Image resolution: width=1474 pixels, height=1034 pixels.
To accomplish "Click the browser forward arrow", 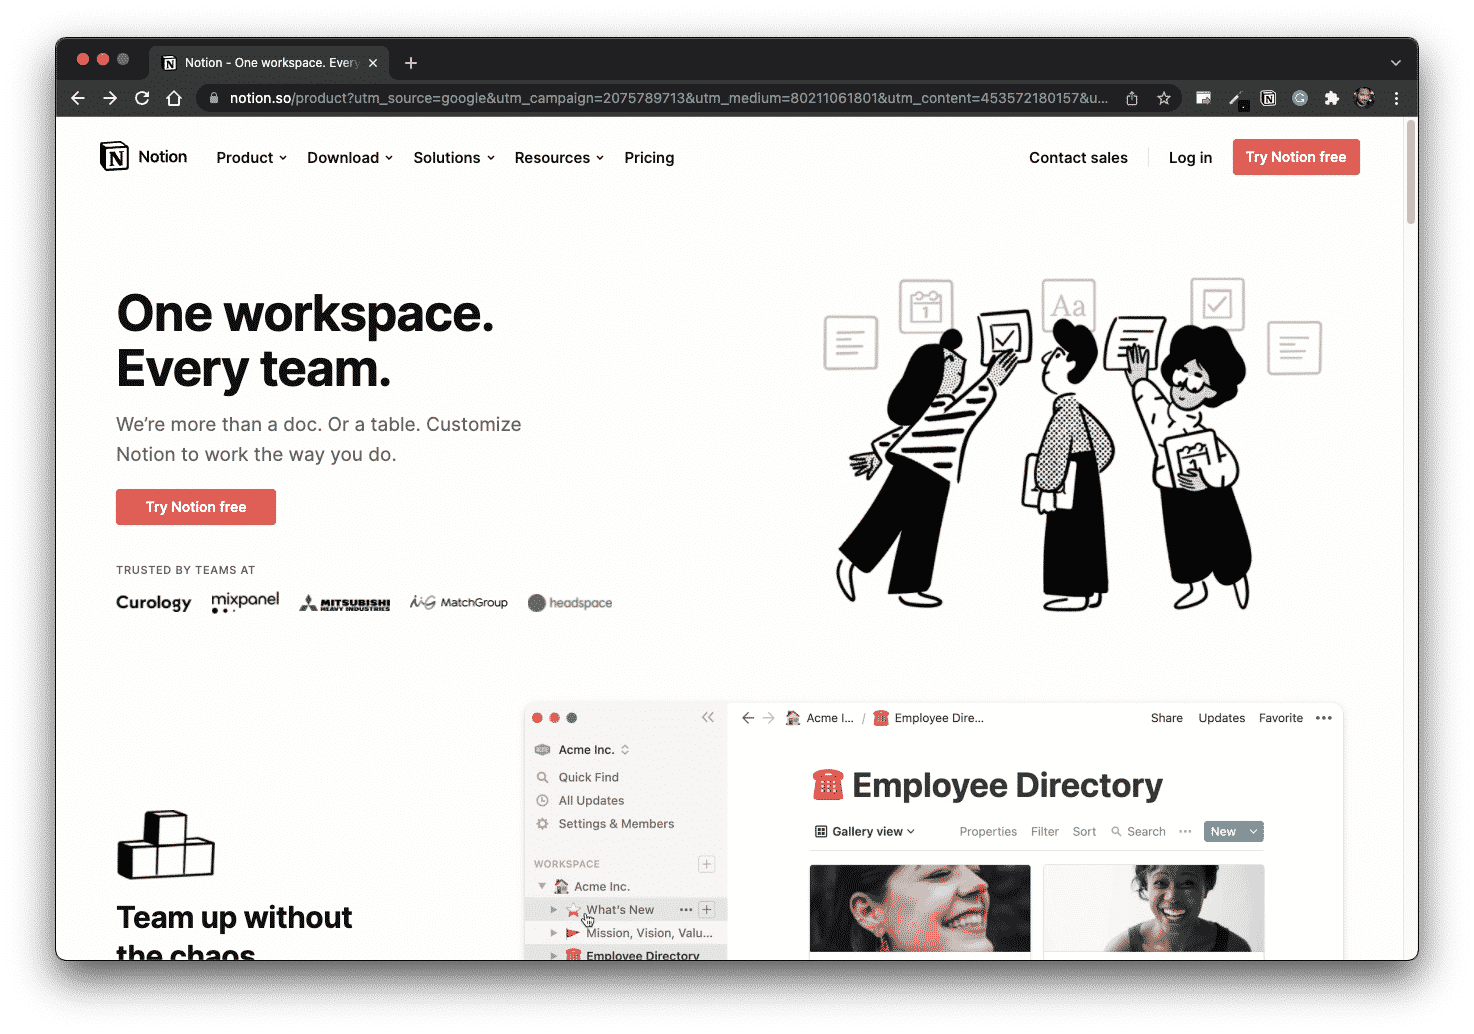I will (110, 98).
